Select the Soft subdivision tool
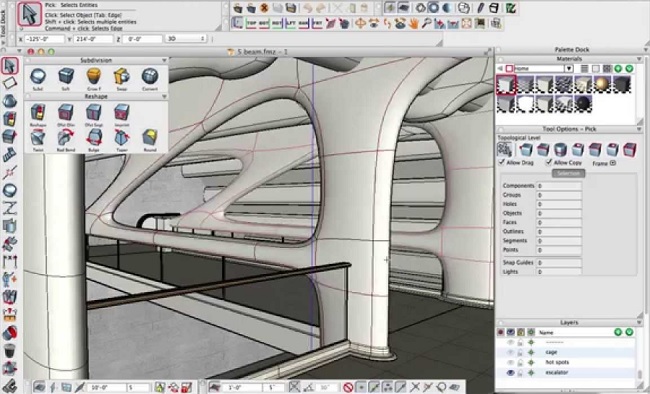The image size is (650, 394). (x=65, y=77)
